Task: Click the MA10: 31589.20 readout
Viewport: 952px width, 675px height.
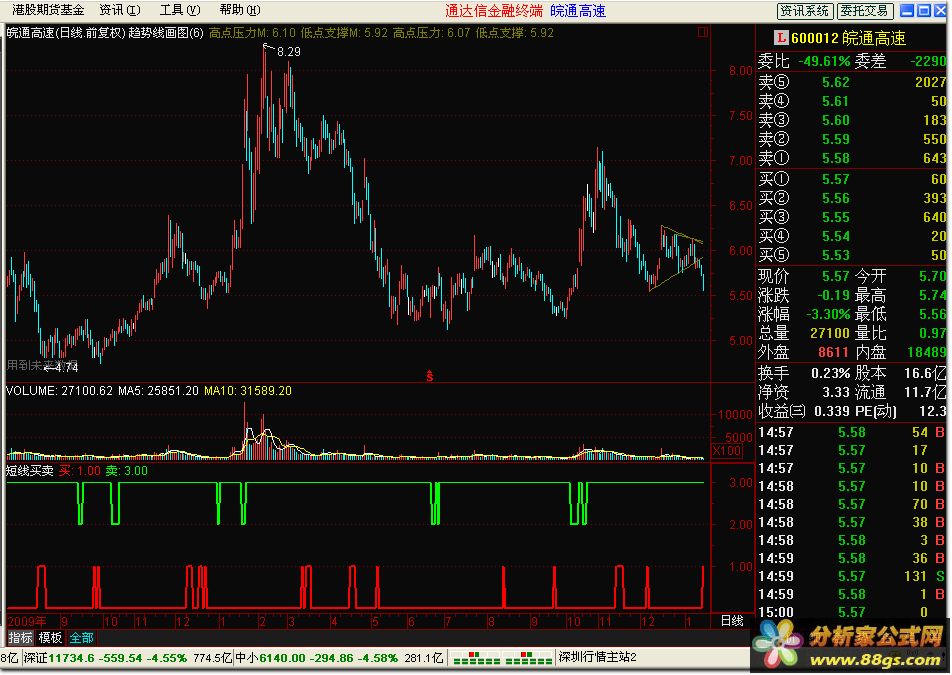Action: click(248, 390)
